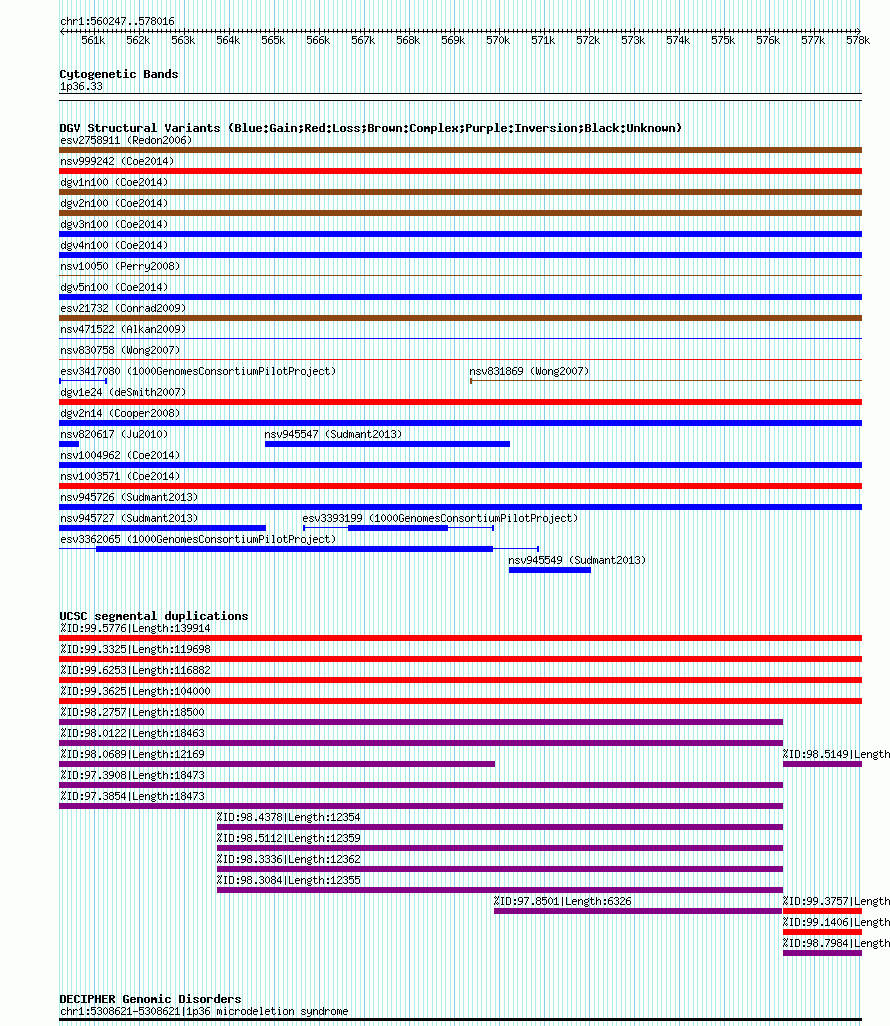890x1026 pixels.
Task: Click the 578k ruler tick label
Action: tap(858, 41)
